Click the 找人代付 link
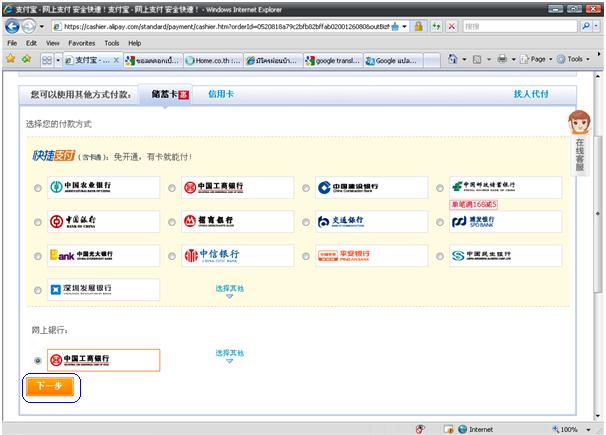The image size is (606, 435). [x=531, y=94]
